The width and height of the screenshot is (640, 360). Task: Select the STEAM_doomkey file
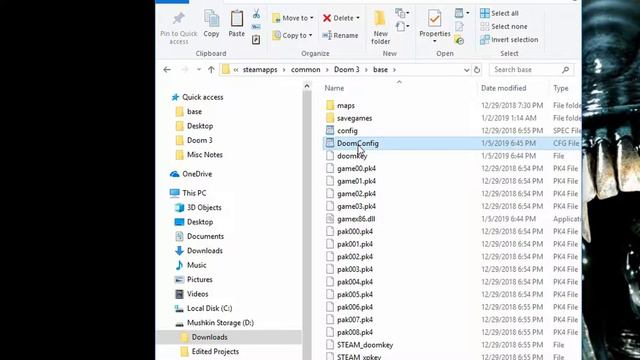[365, 345]
